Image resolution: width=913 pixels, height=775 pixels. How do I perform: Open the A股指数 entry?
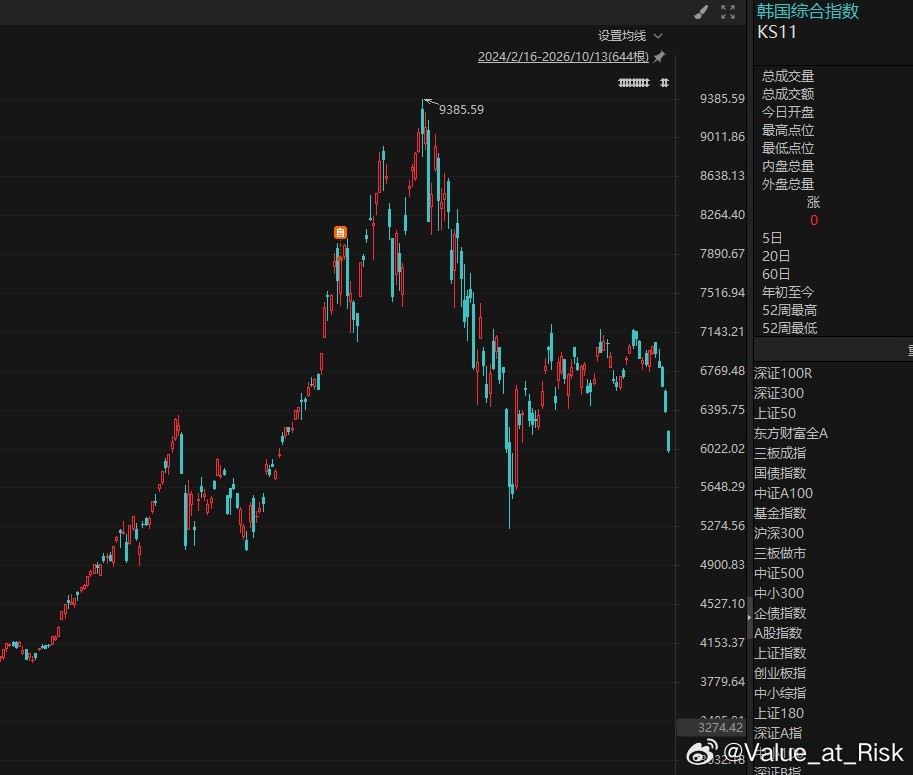[778, 633]
